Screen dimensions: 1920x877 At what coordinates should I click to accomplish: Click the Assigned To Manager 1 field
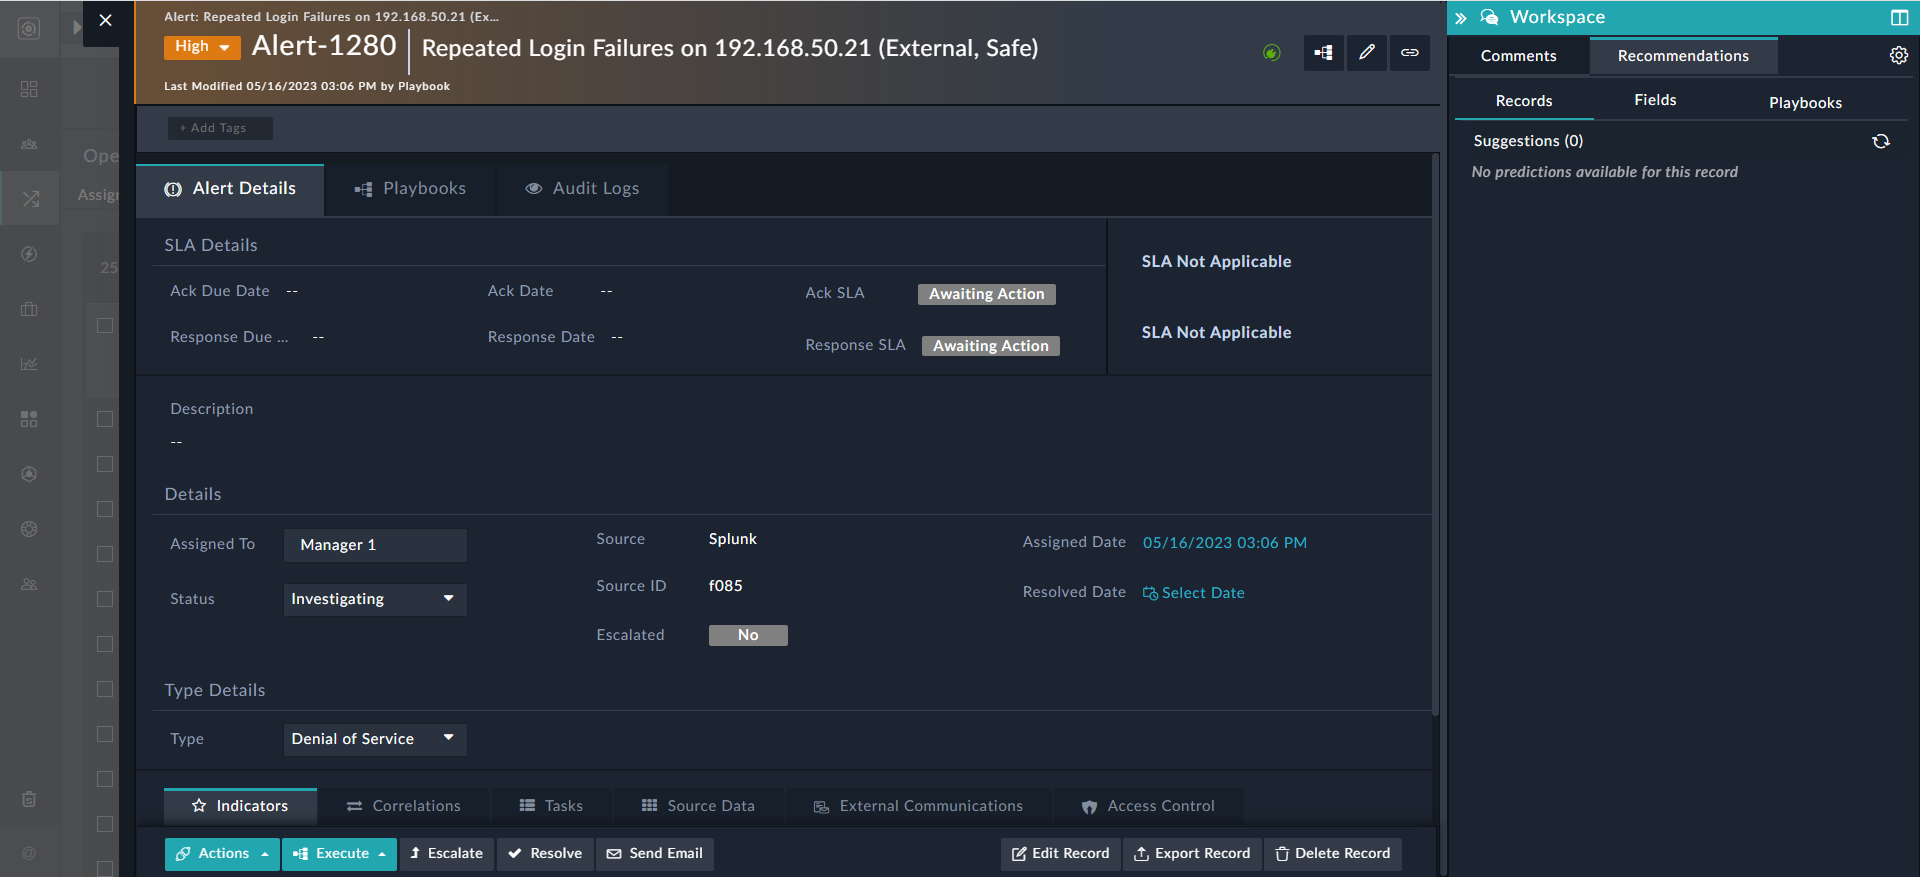pos(375,545)
